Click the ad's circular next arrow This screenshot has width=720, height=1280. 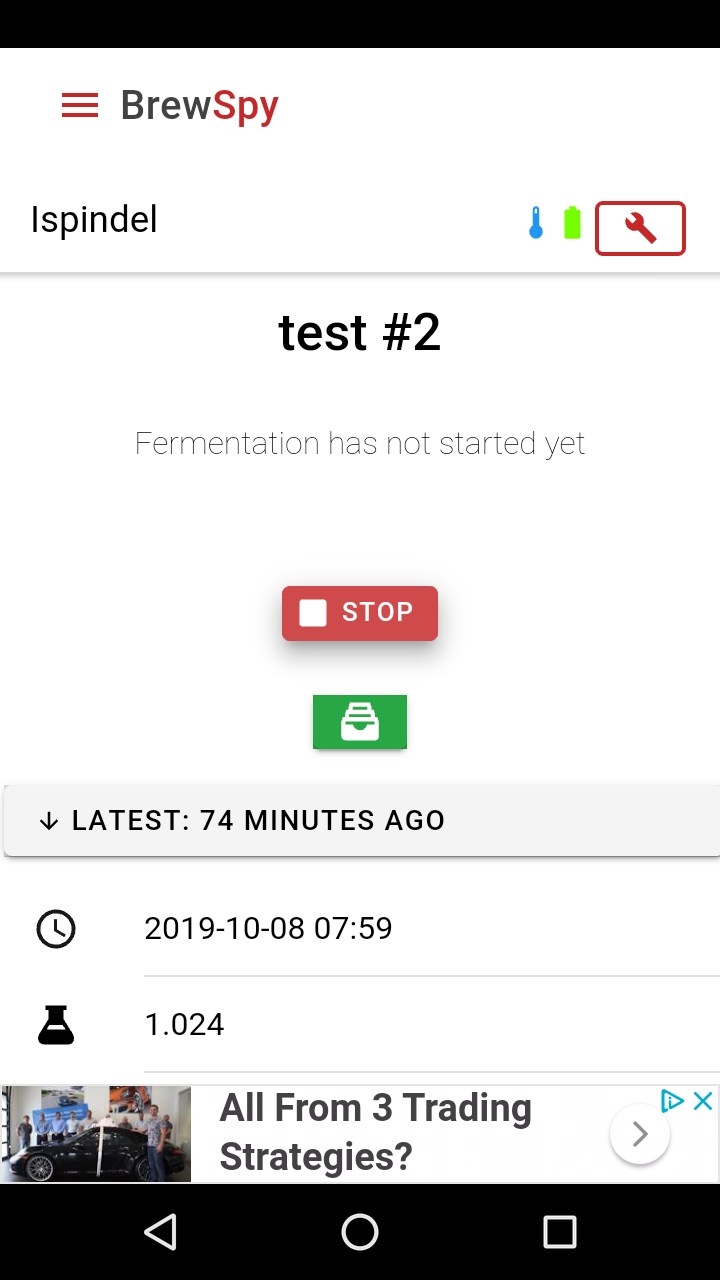click(640, 1134)
